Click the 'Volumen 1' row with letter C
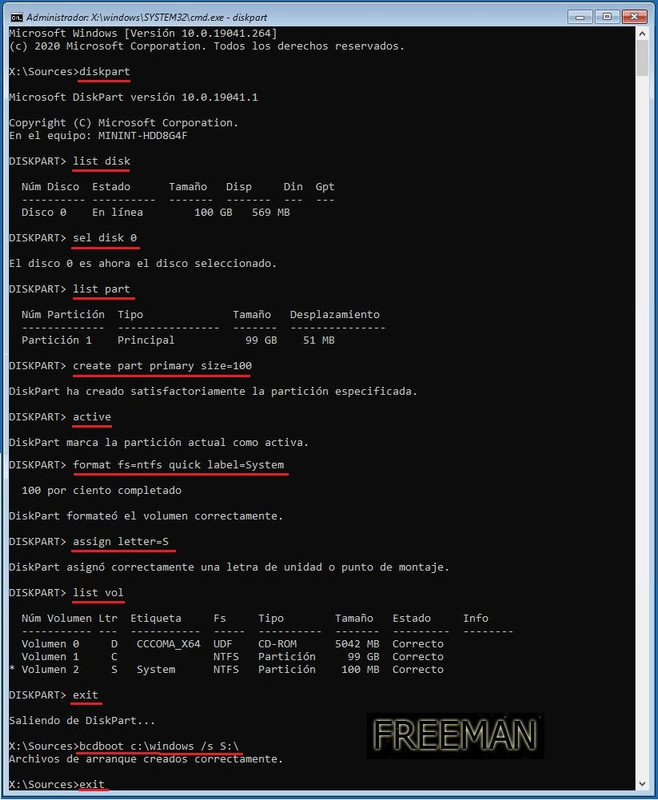The image size is (658, 800). tap(233, 657)
